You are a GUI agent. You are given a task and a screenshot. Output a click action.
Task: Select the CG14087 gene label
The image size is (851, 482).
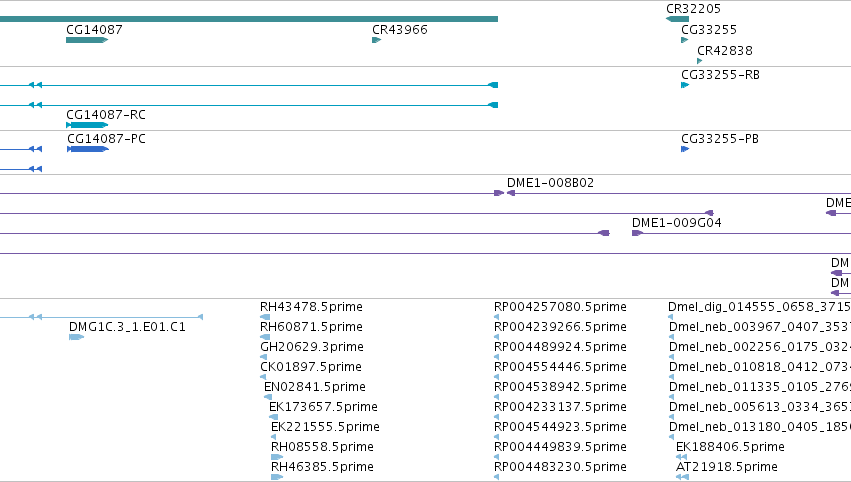(94, 29)
